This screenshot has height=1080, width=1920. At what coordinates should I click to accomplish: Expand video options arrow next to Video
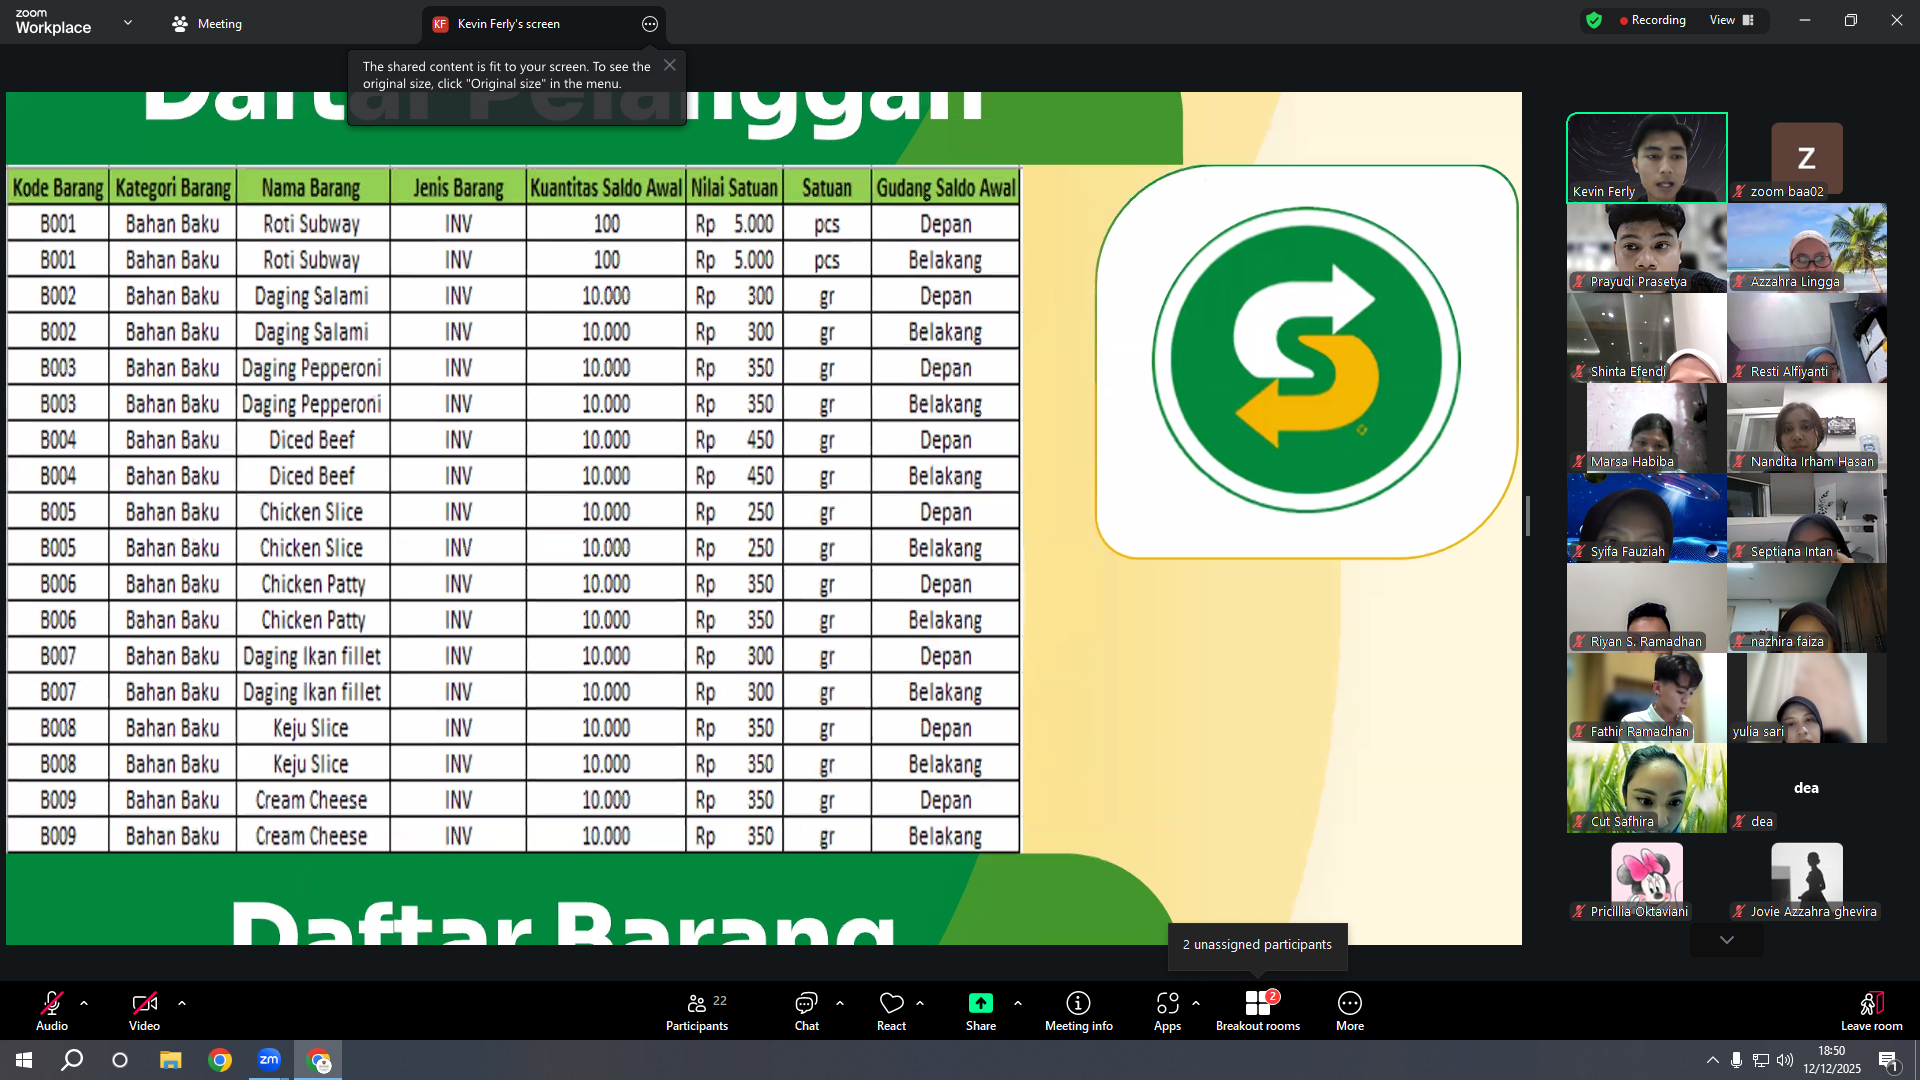[182, 1003]
